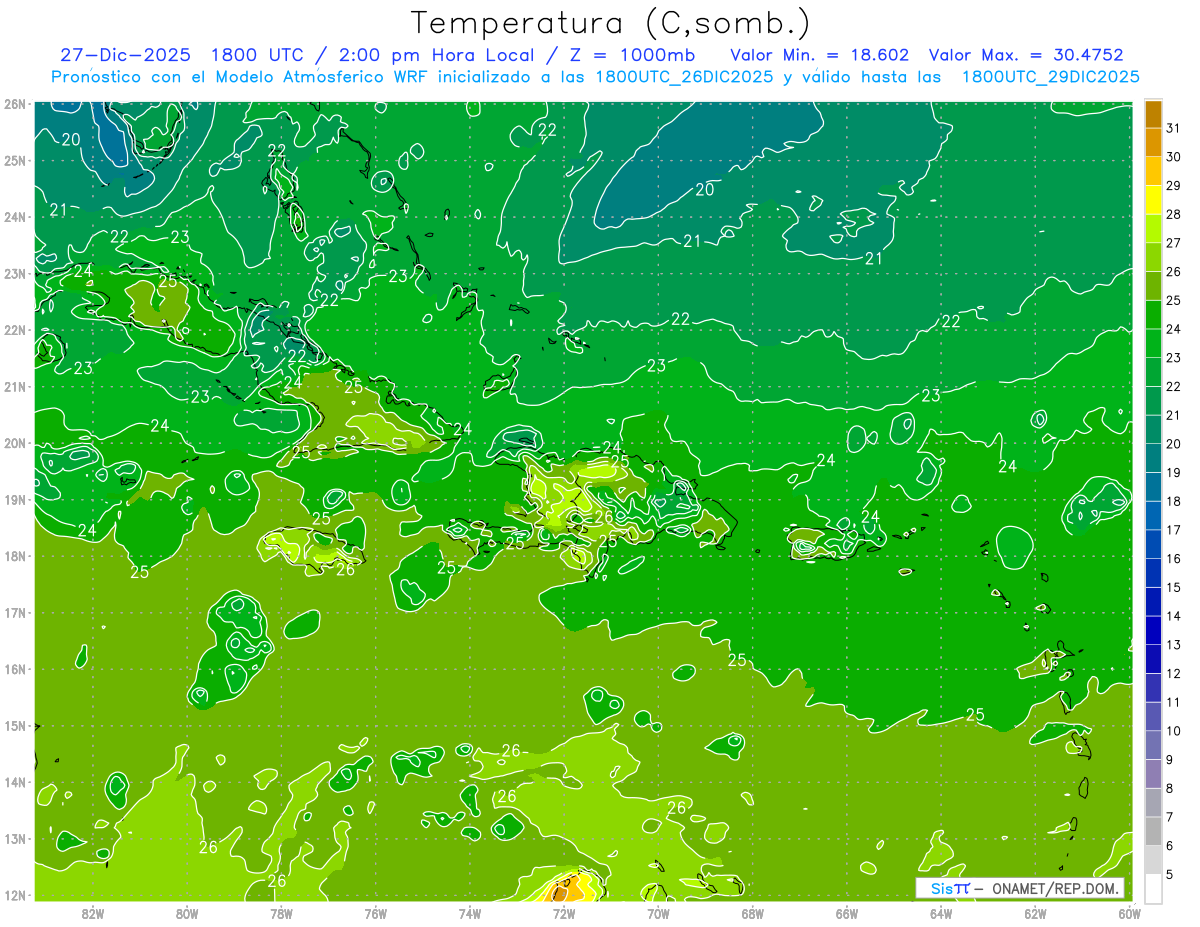1200x927 pixels.
Task: Click the "22N" latitude label
Action: click(x=15, y=330)
